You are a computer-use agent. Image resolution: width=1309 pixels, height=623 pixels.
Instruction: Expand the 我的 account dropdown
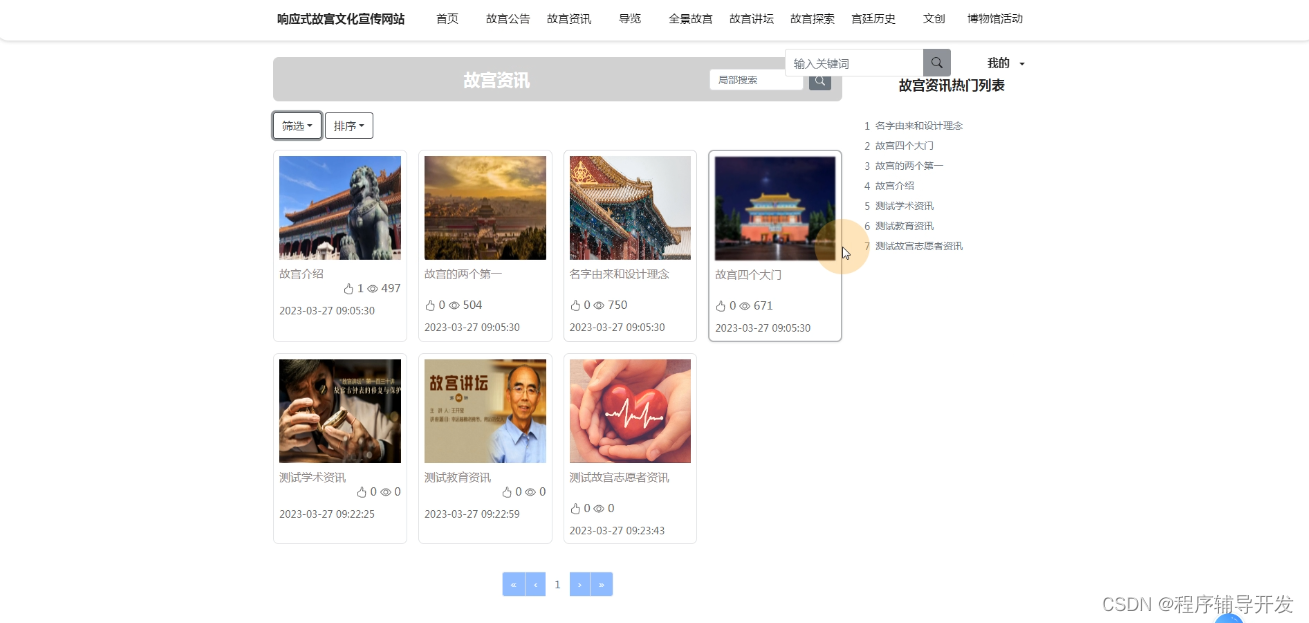click(1006, 63)
